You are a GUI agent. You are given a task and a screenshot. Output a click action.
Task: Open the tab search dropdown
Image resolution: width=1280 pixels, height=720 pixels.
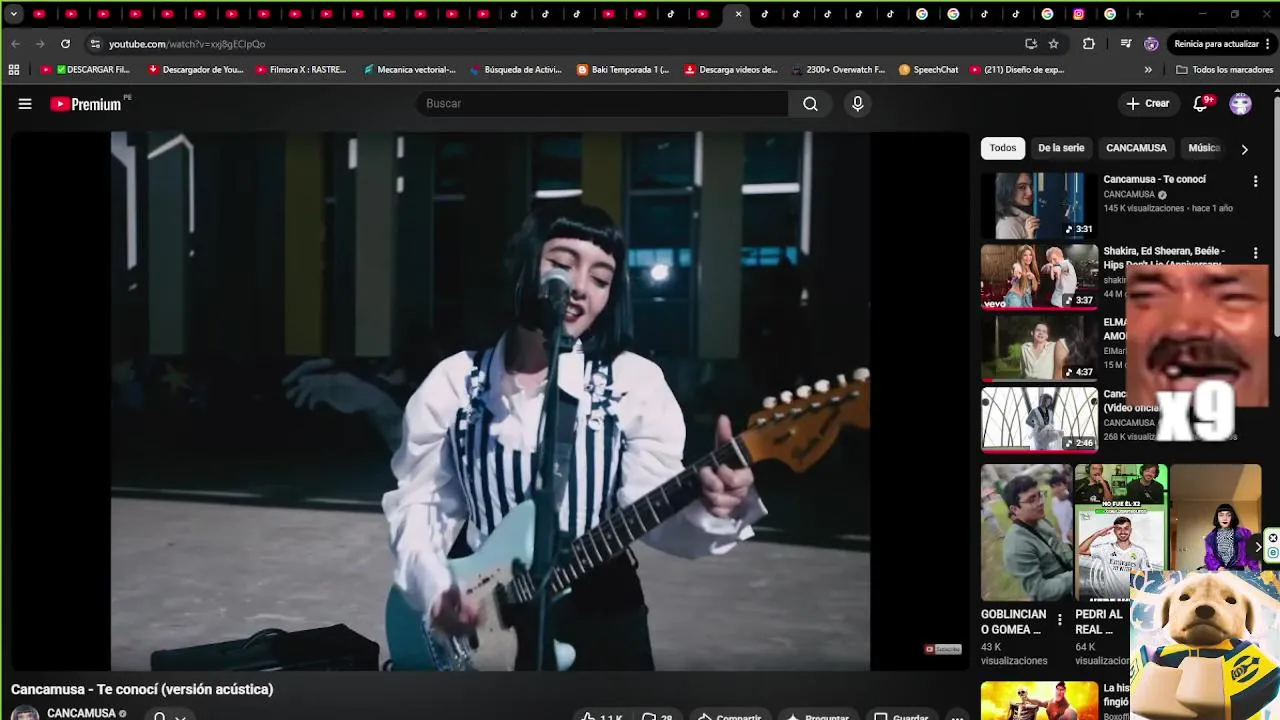(13, 14)
